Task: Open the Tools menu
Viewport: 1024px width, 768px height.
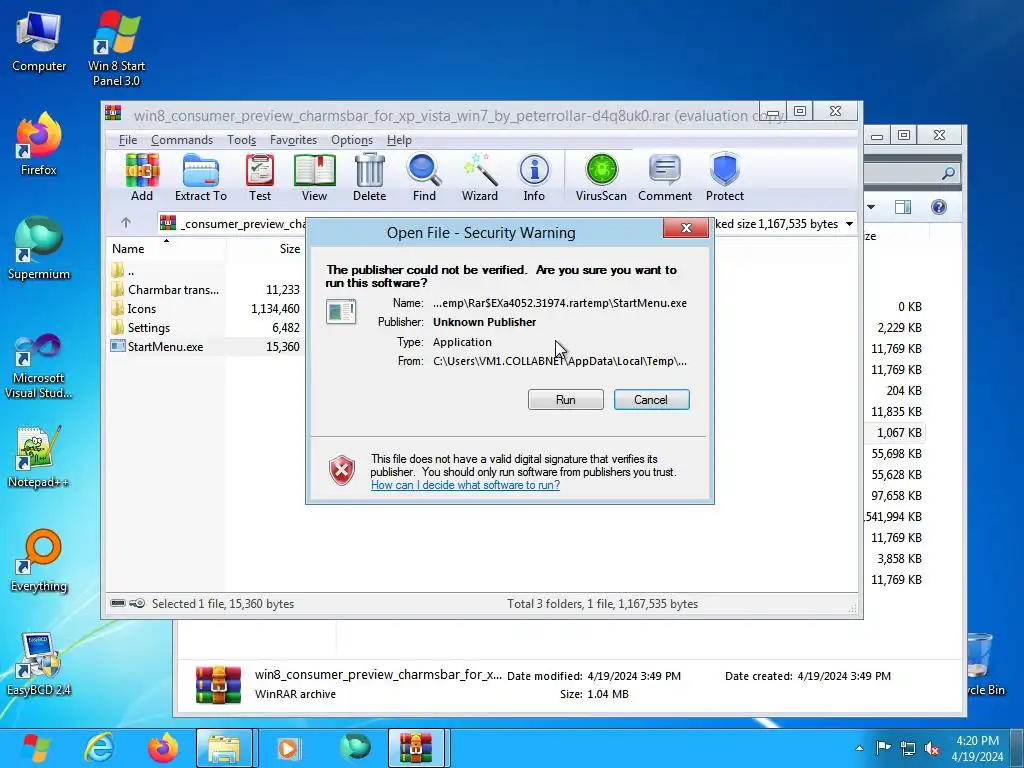Action: coord(241,140)
